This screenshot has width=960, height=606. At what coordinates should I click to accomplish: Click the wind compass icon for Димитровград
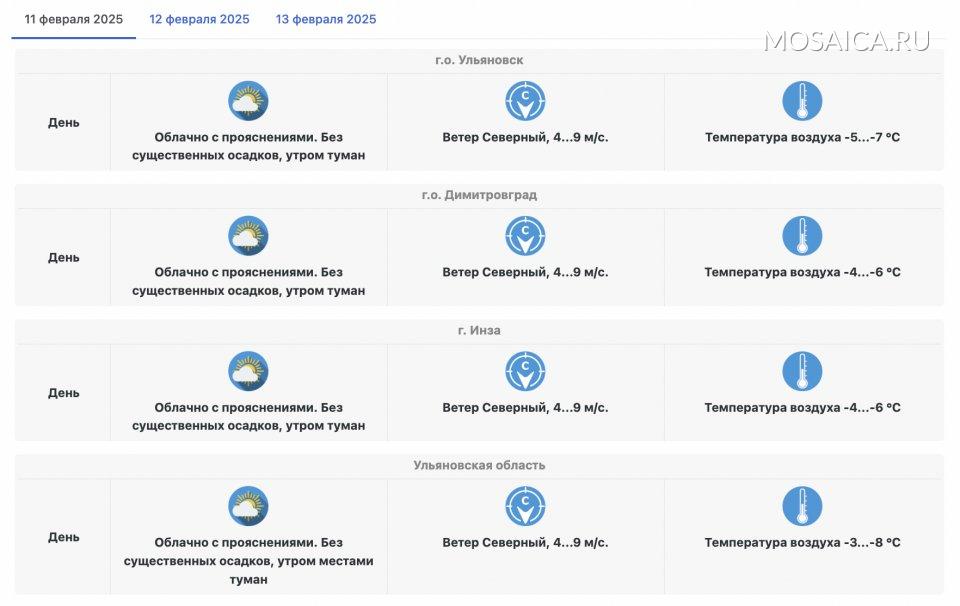coord(525,236)
